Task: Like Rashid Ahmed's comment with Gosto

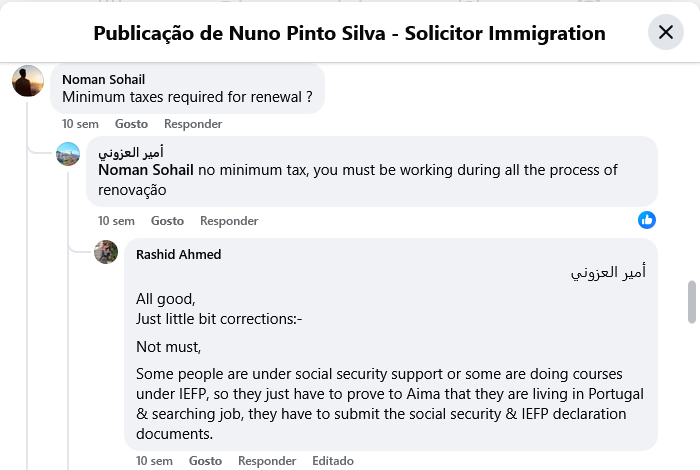Action: pos(205,461)
